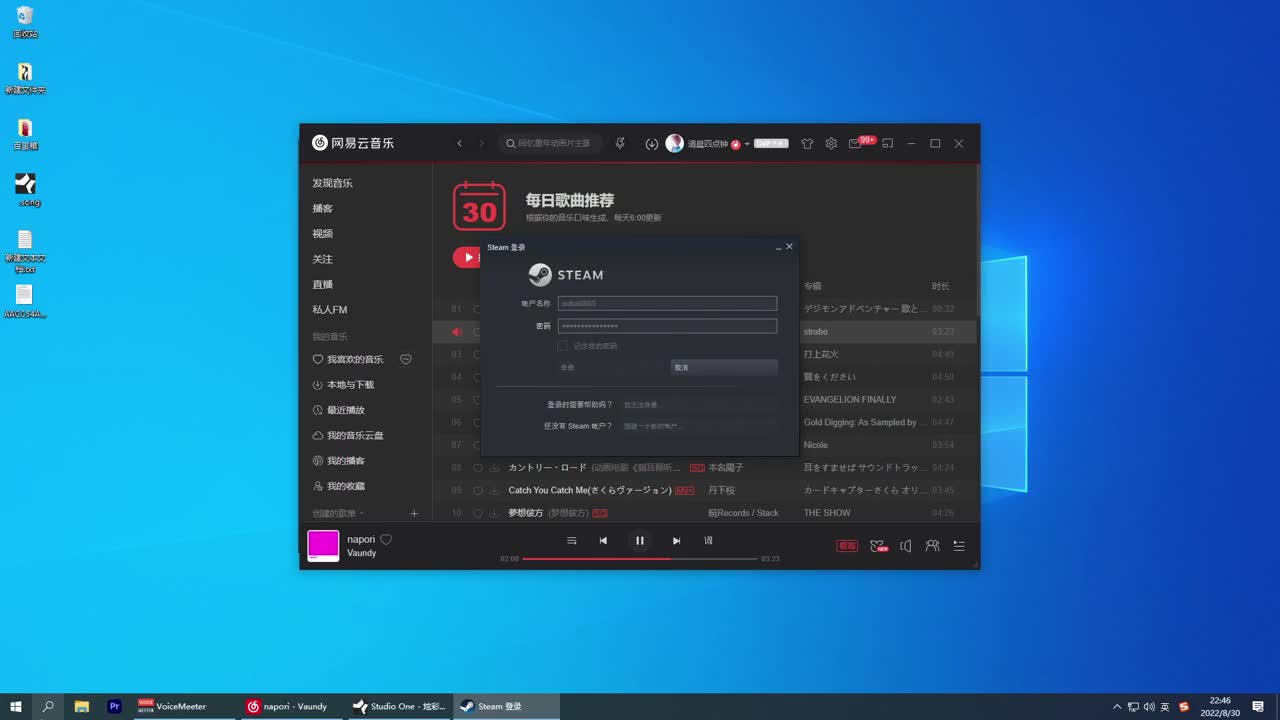The image size is (1280, 720).
Task: Open 最近播放 in the sidebar
Action: click(x=338, y=410)
